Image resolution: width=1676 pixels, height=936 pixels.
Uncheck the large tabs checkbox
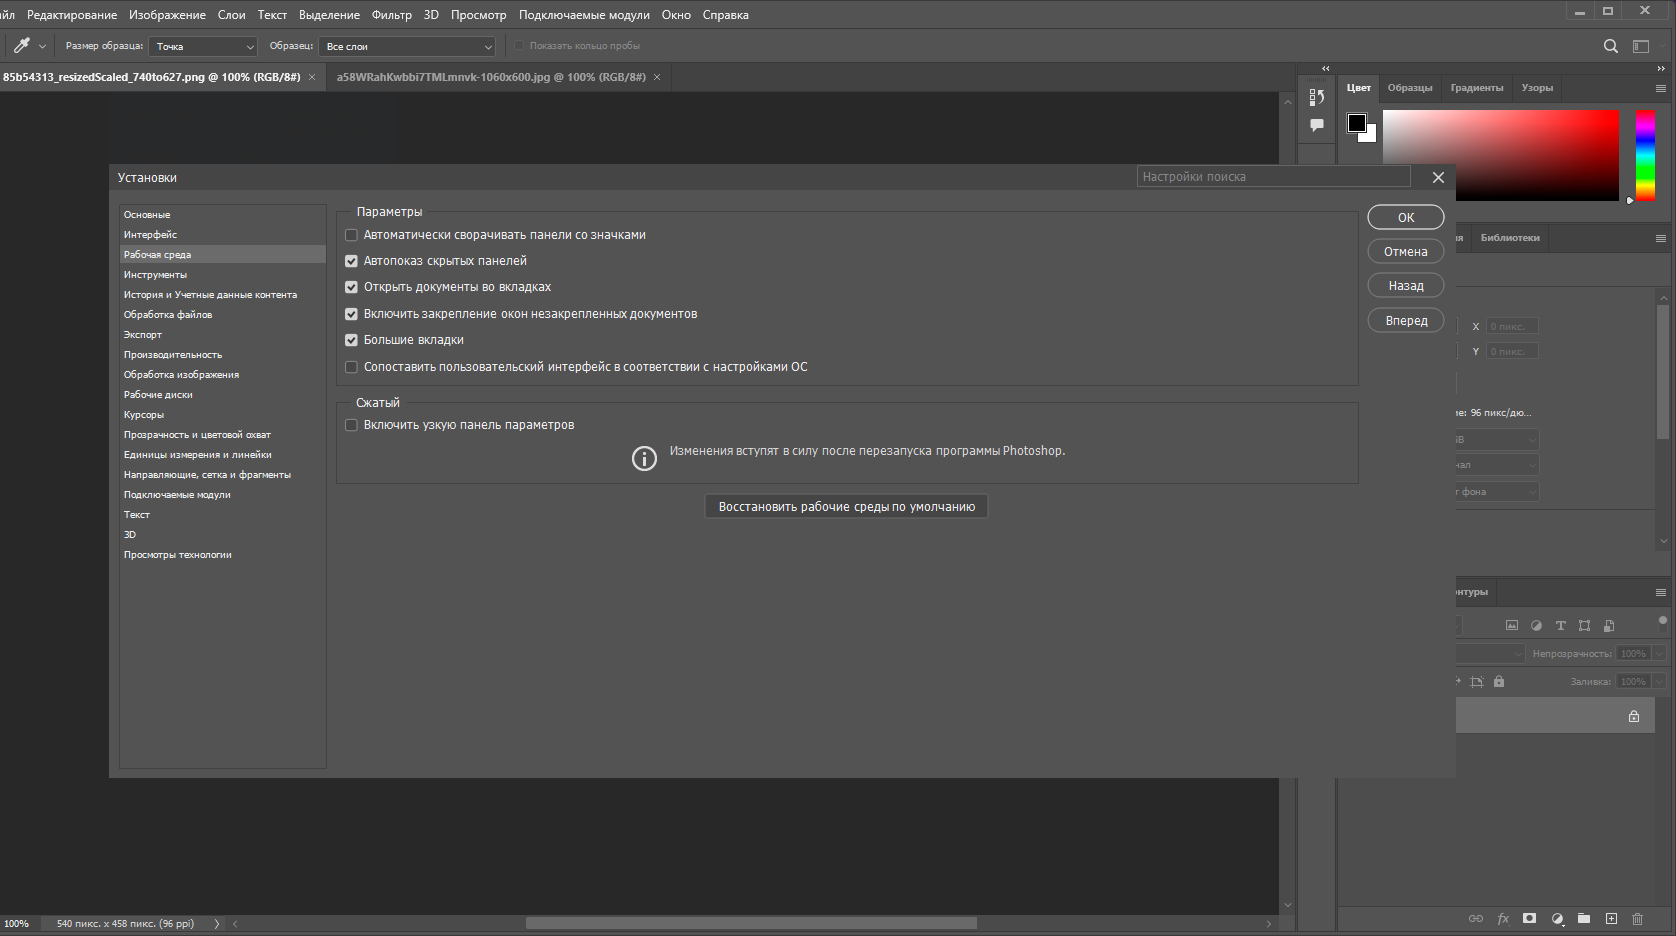pos(351,340)
